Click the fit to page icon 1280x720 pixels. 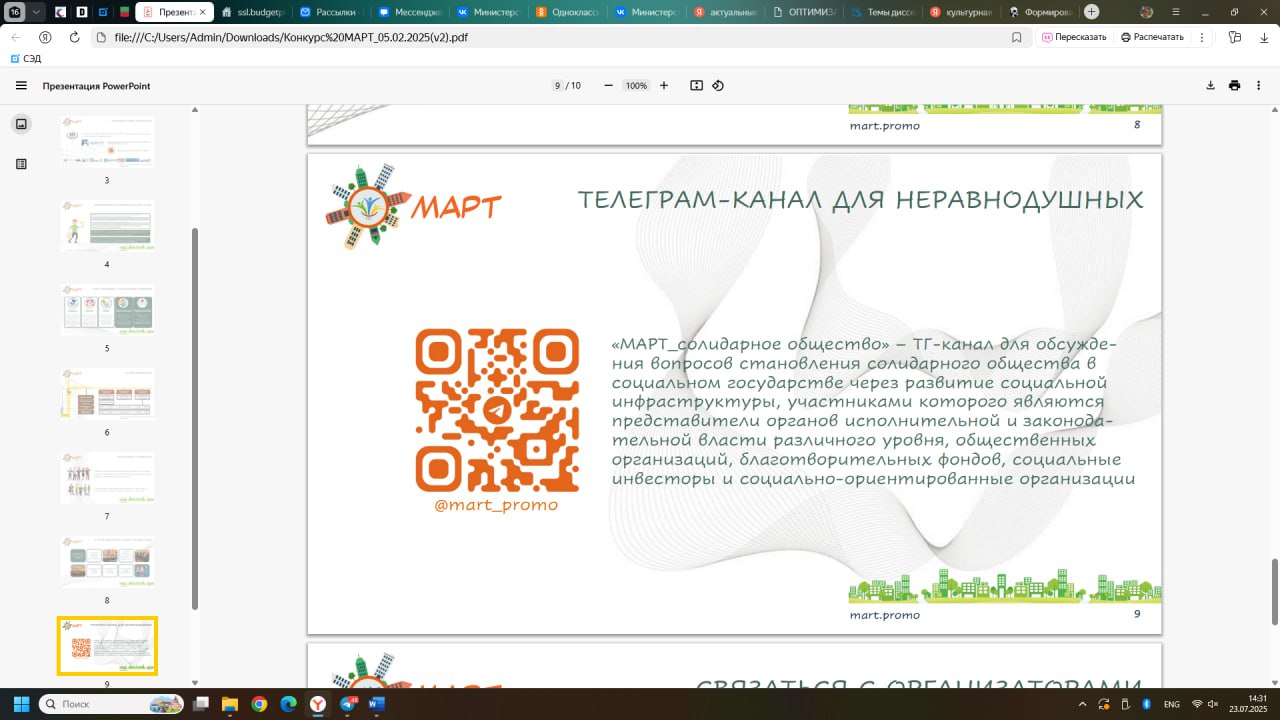(x=697, y=86)
